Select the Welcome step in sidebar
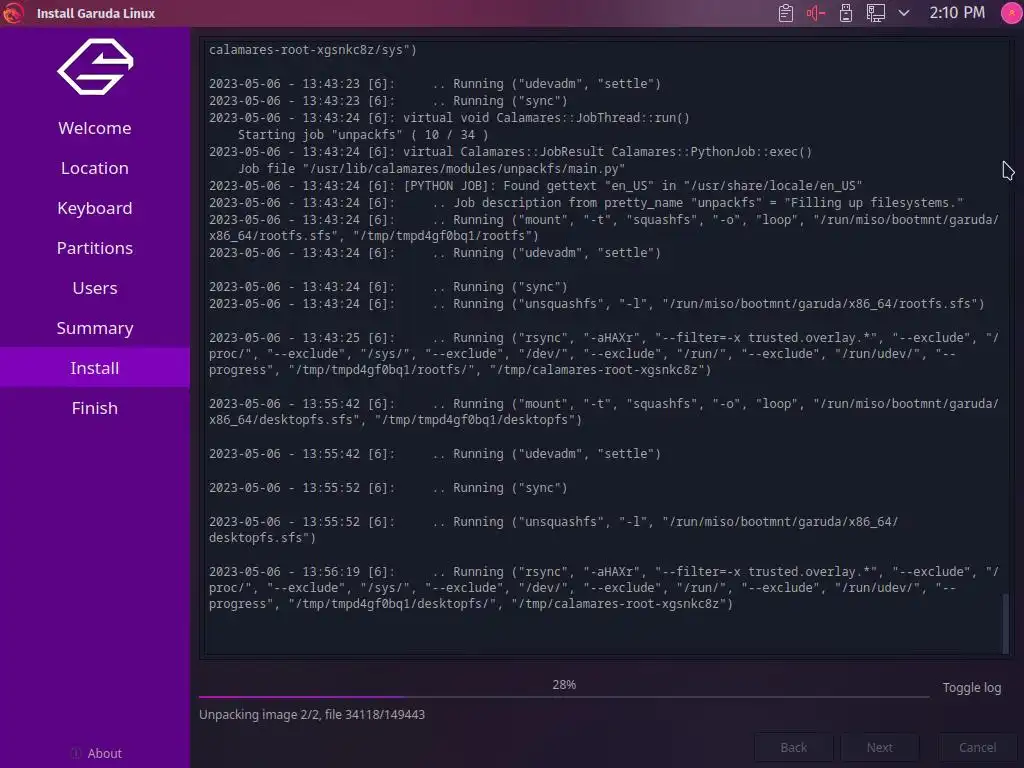 point(95,128)
